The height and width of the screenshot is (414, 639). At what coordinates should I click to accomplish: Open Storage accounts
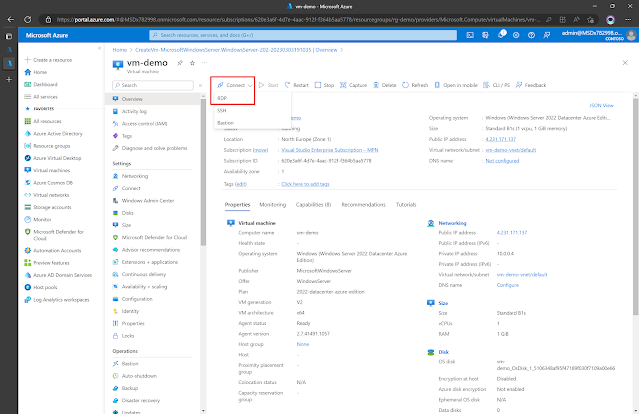48,207
